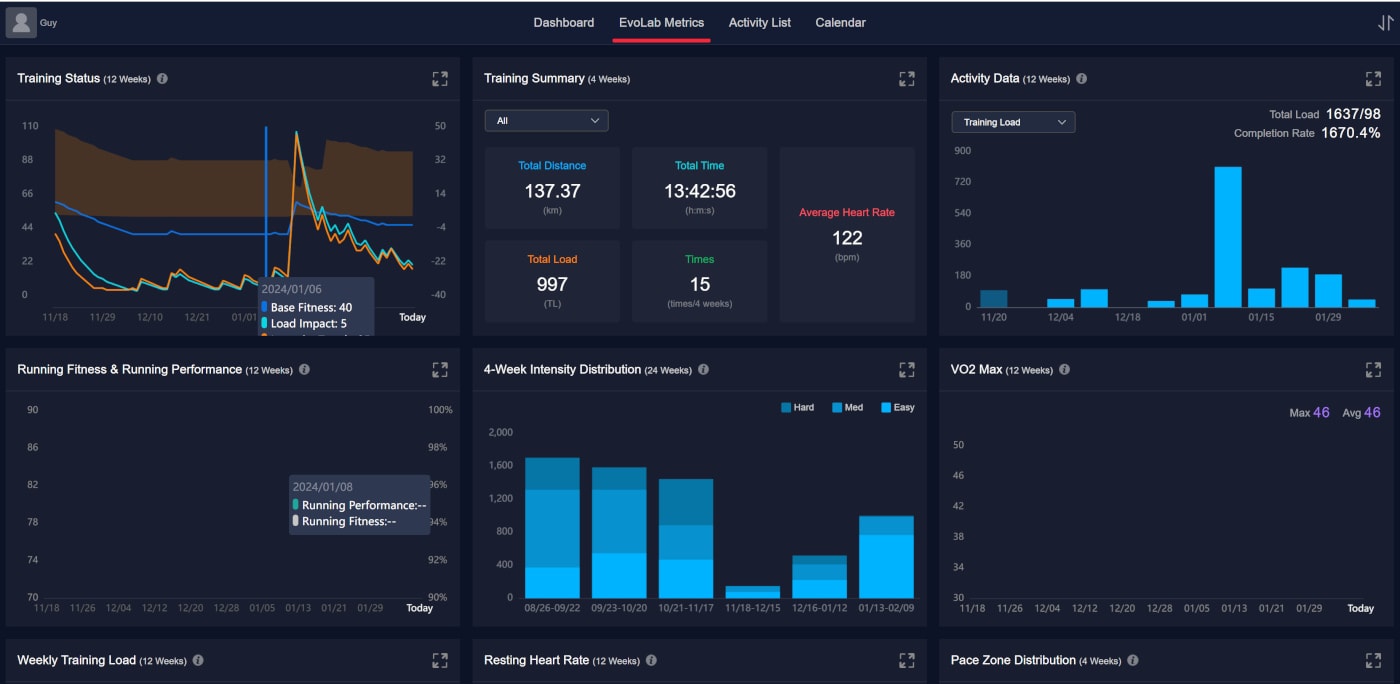Expand the 4-Week Intensity Distribution panel to fullscreen

pyautogui.click(x=907, y=369)
